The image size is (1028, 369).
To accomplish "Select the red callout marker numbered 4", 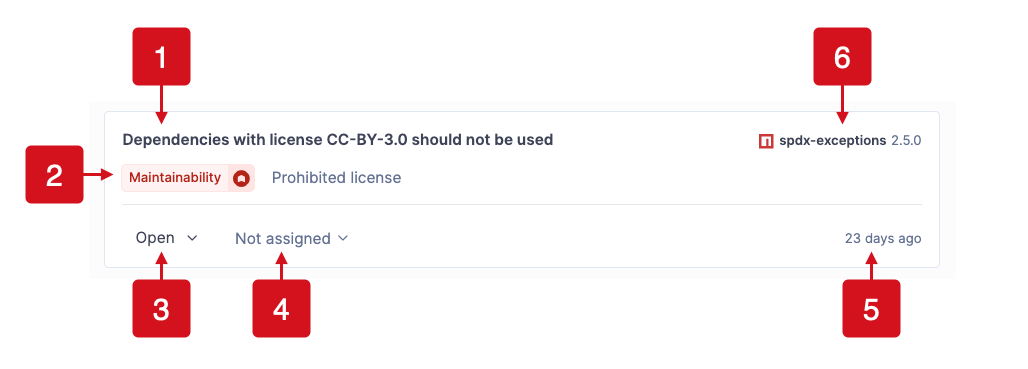I will click(281, 309).
